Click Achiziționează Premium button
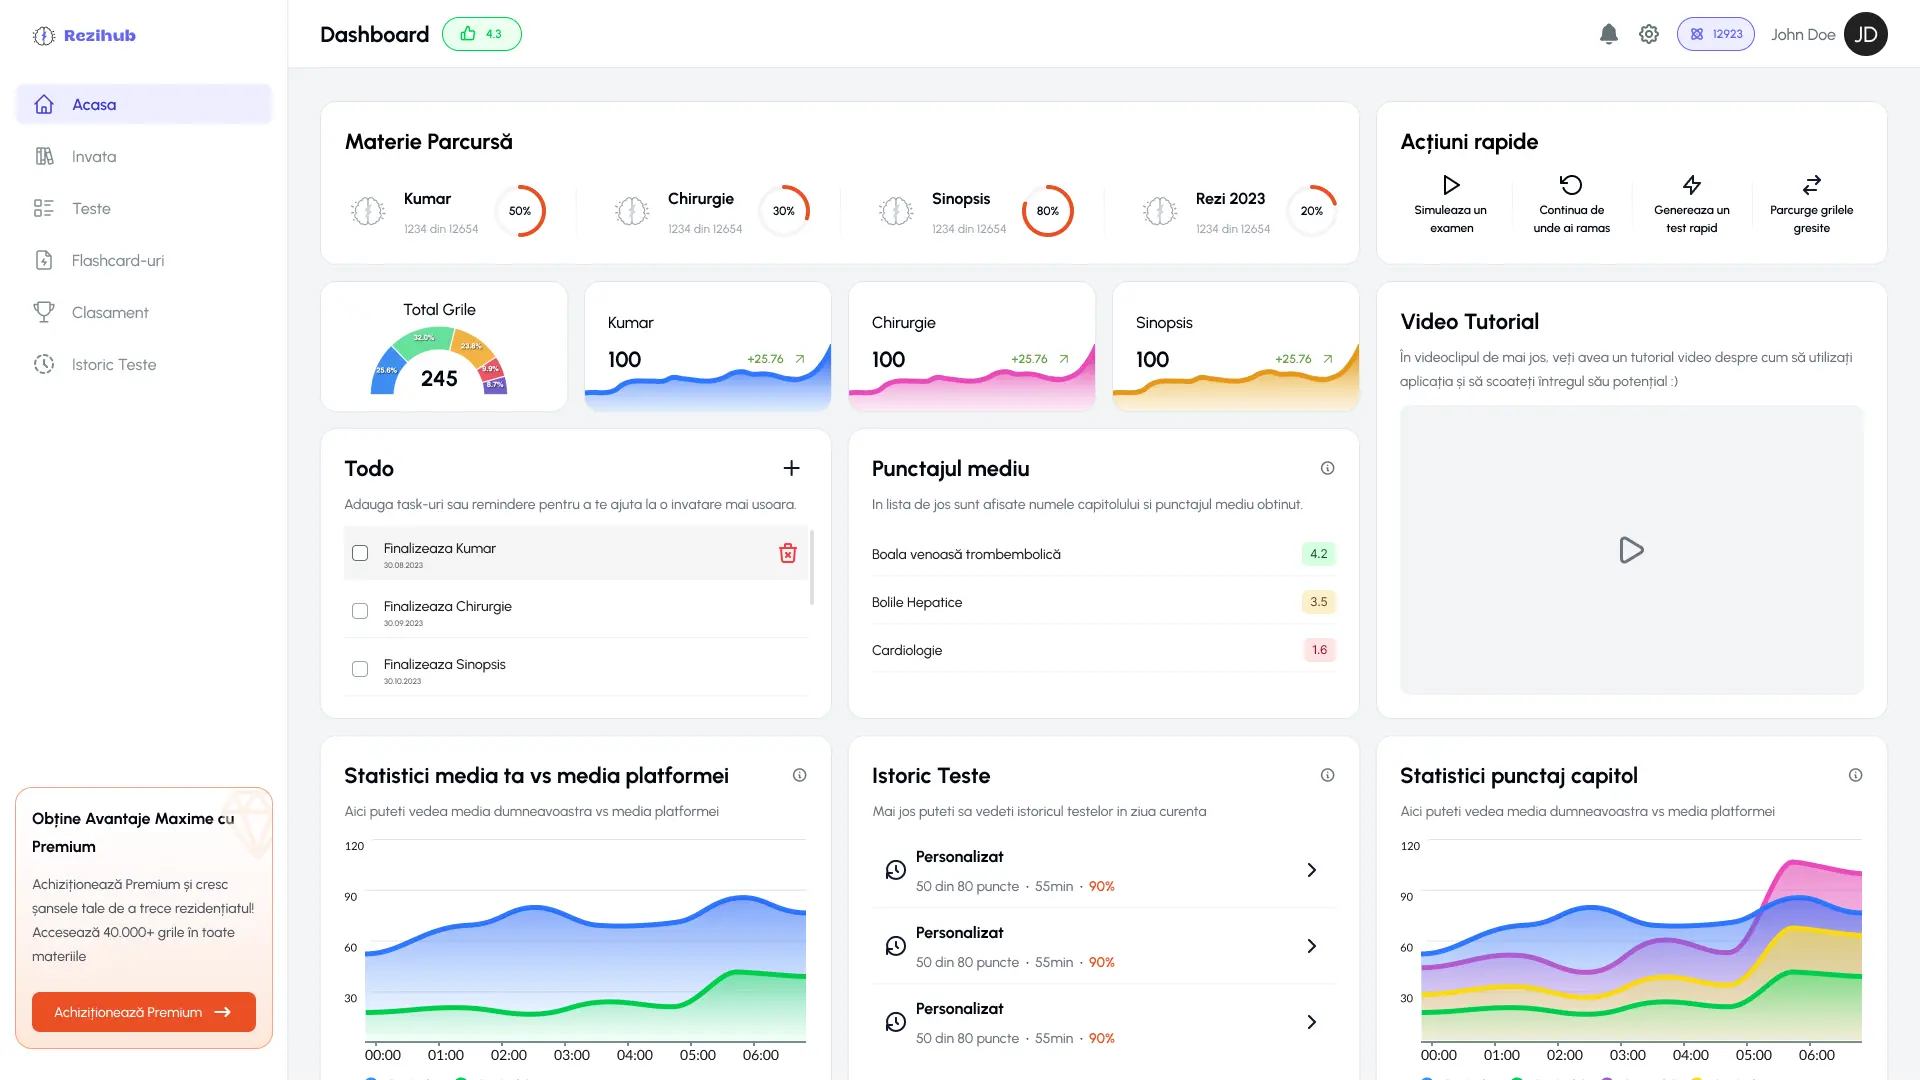Screen dimensions: 1920x1080 click(x=143, y=1012)
